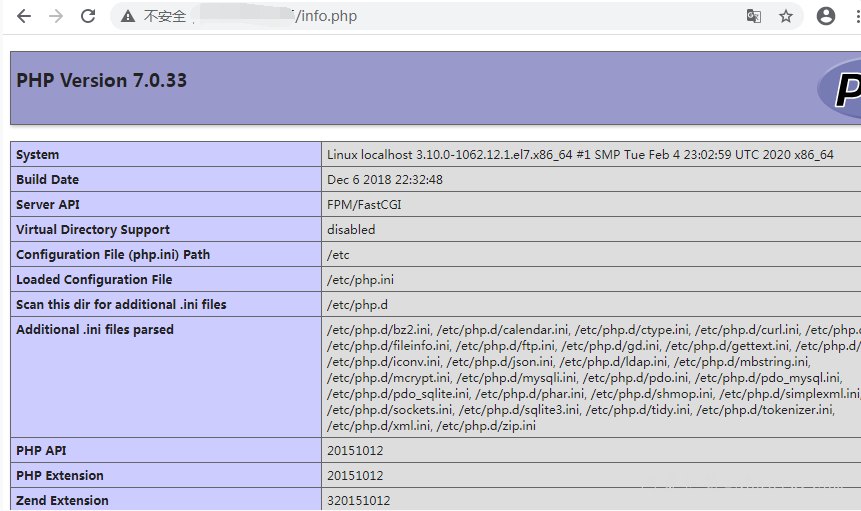The height and width of the screenshot is (511, 861).
Task: Click '/etc/php.d/zip.ini' in parsed files
Action: tap(486, 426)
